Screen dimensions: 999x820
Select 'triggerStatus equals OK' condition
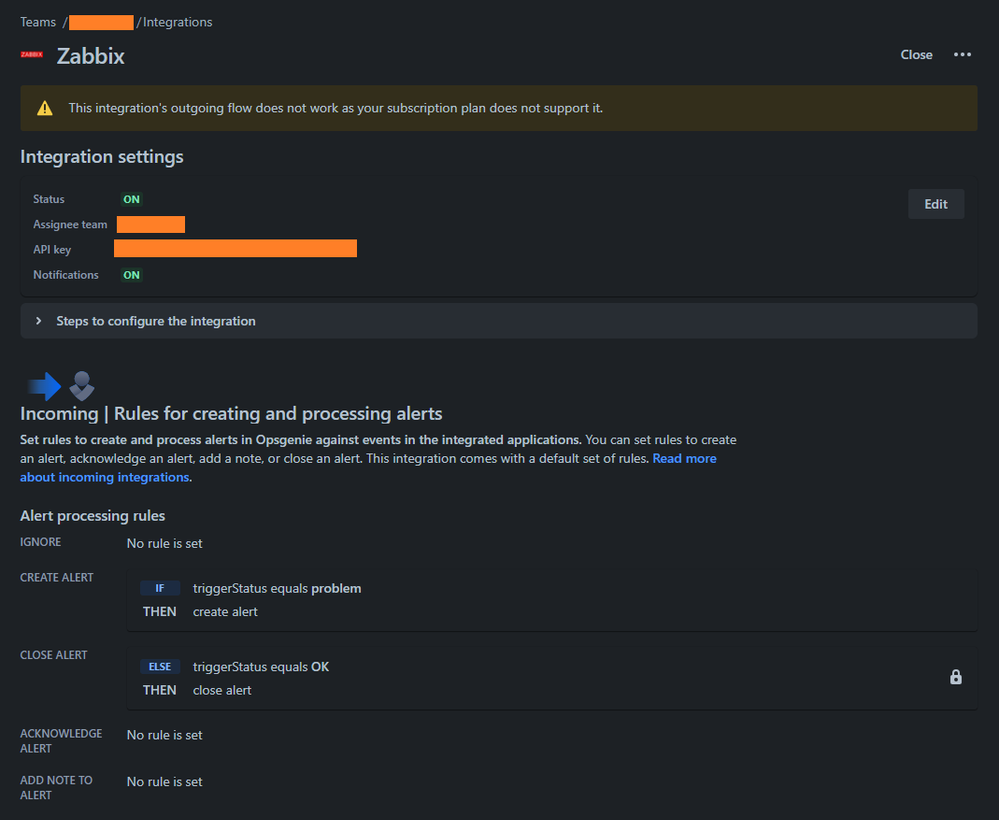click(x=261, y=666)
